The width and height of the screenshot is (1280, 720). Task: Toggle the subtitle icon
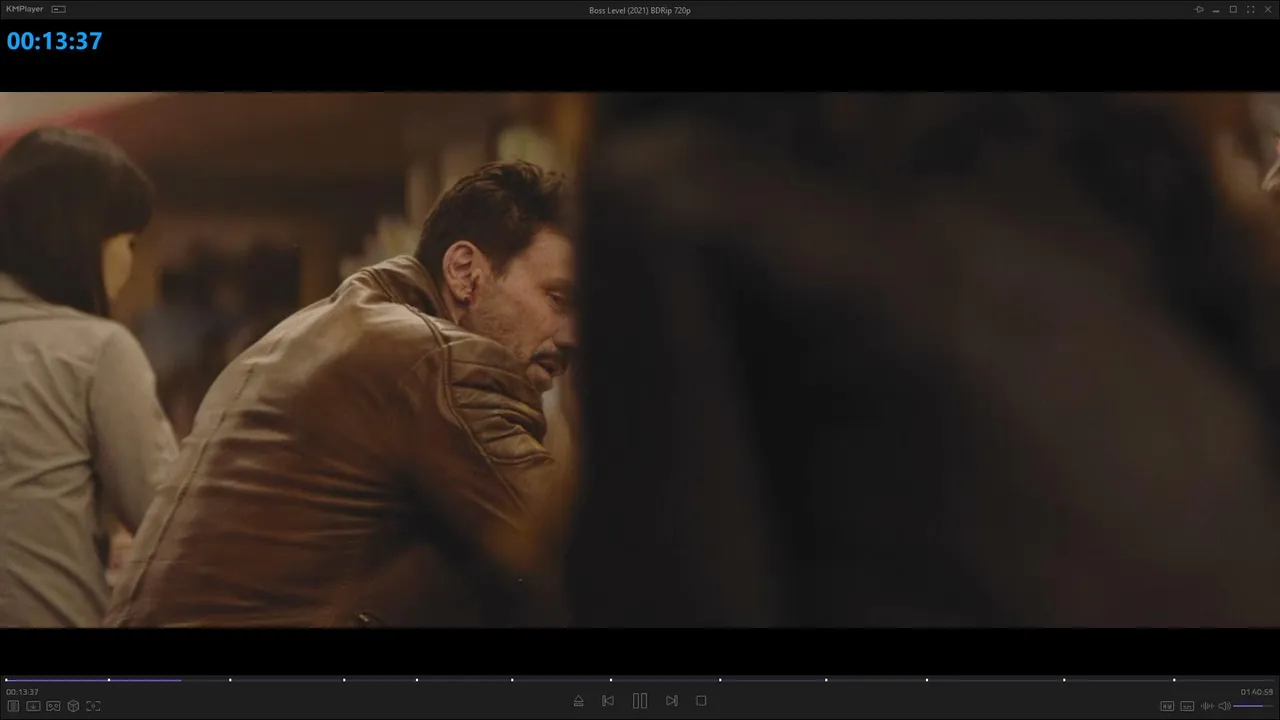(x=1187, y=706)
